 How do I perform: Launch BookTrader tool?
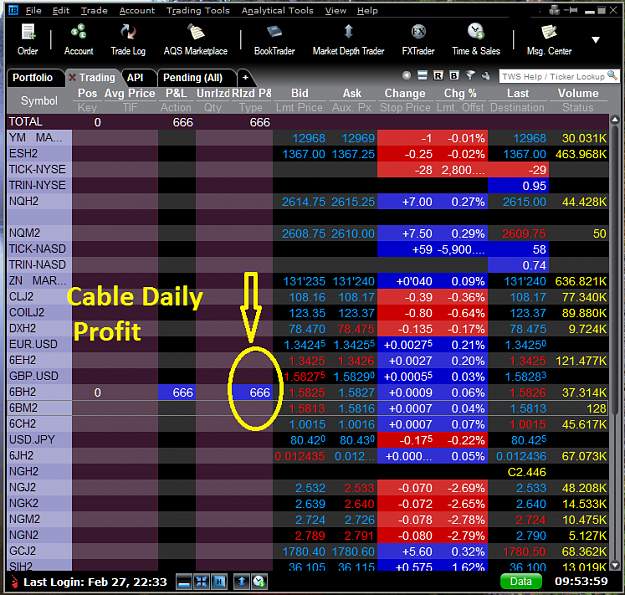pyautogui.click(x=274, y=39)
